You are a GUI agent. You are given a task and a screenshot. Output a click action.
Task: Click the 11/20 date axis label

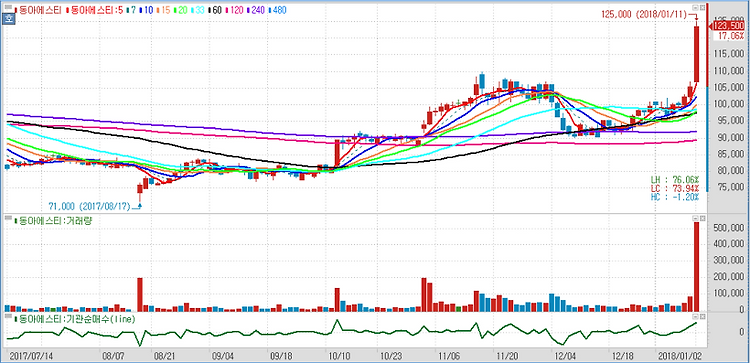pos(508,356)
